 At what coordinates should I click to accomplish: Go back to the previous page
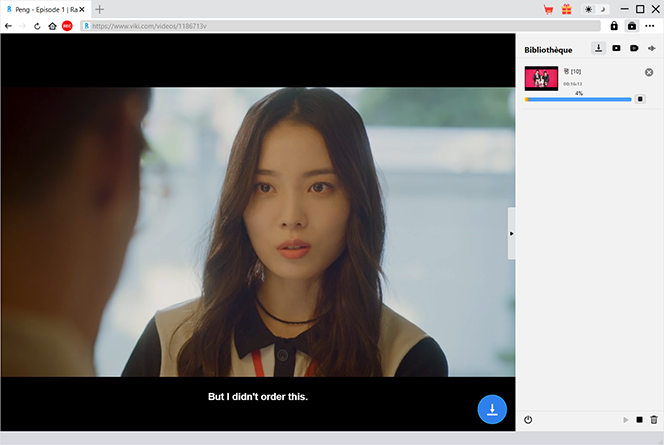point(8,26)
